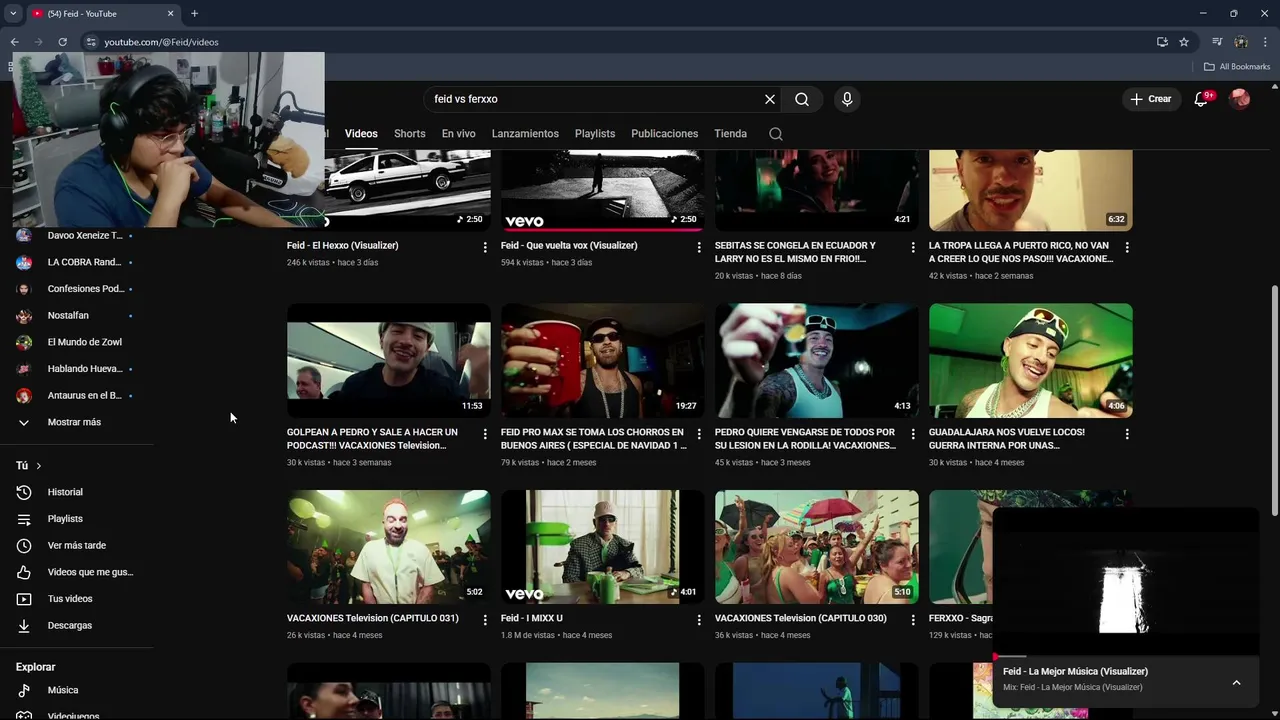Open options menu for VACAXIONES CAPITULO 031 video

485,620
